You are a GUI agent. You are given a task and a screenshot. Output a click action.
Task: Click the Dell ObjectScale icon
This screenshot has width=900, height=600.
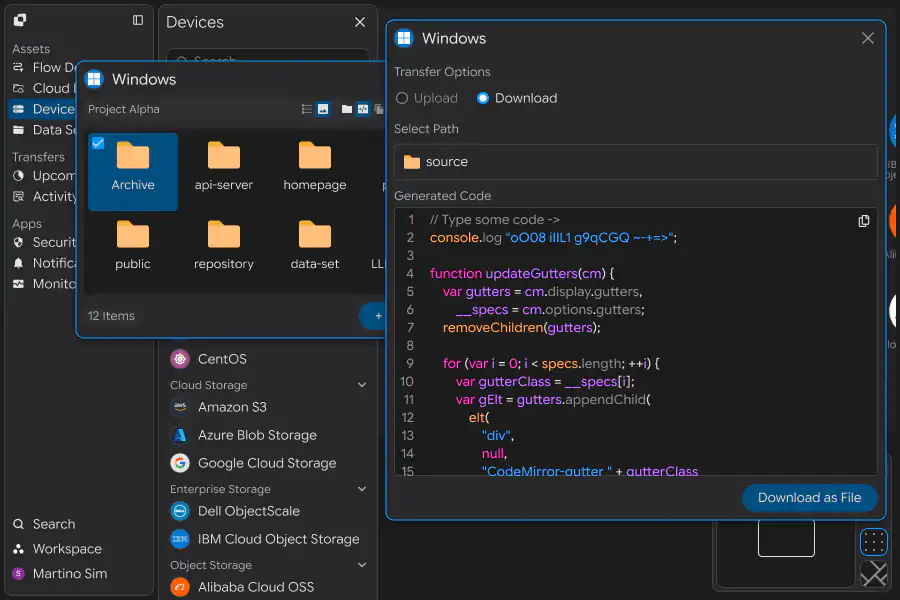pos(180,511)
